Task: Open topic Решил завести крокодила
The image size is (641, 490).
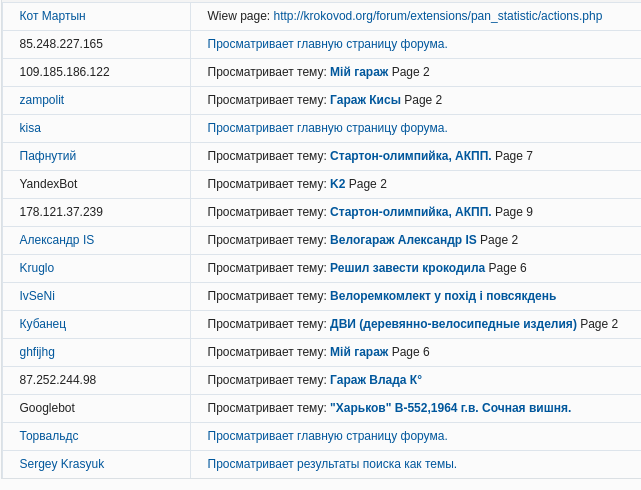Action: pos(407,268)
